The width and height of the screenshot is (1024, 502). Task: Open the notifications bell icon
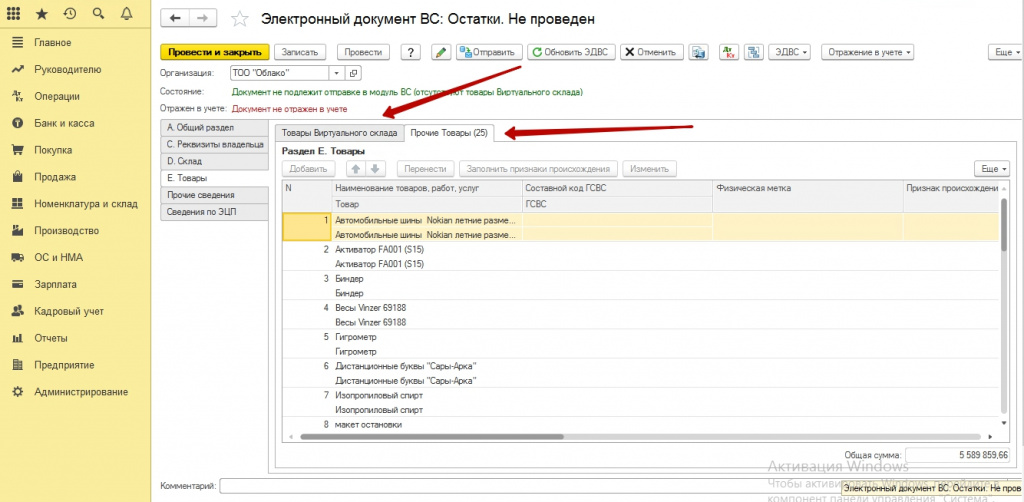tap(127, 13)
